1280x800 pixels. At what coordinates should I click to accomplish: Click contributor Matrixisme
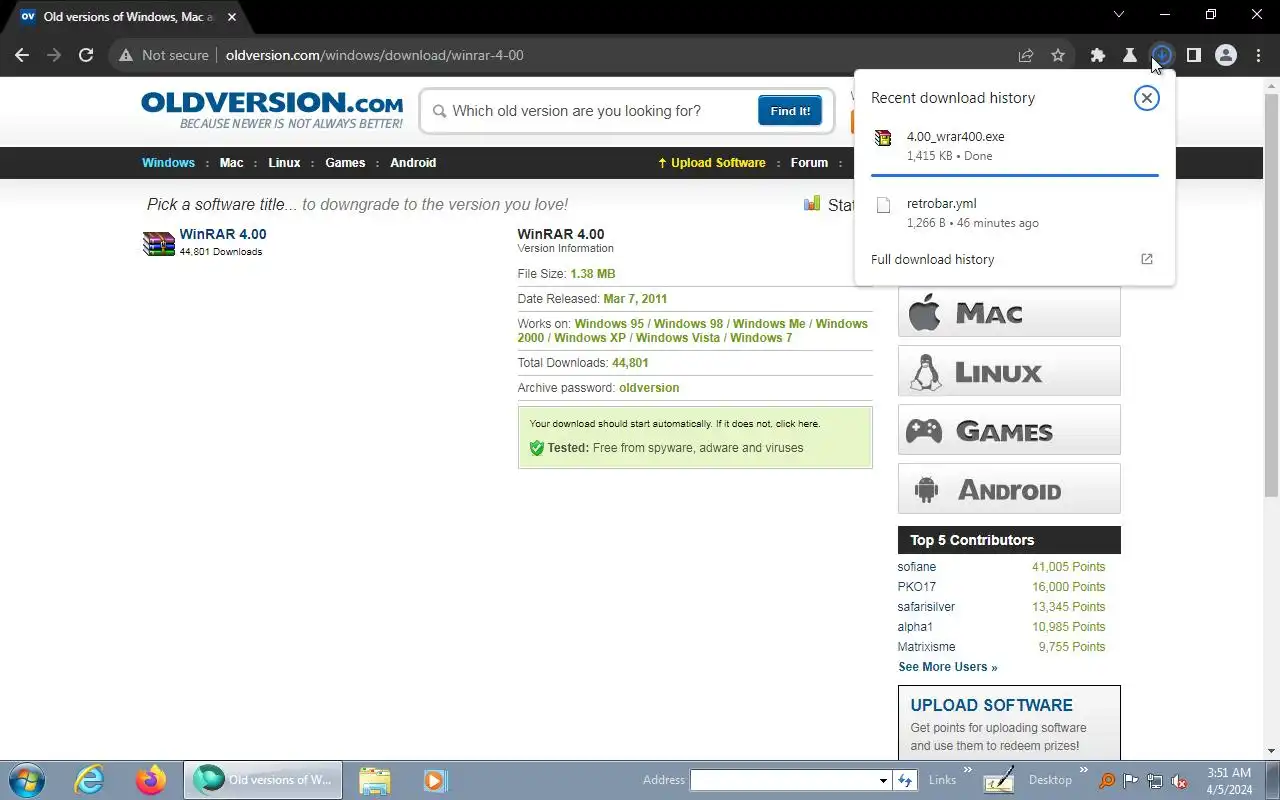click(926, 647)
